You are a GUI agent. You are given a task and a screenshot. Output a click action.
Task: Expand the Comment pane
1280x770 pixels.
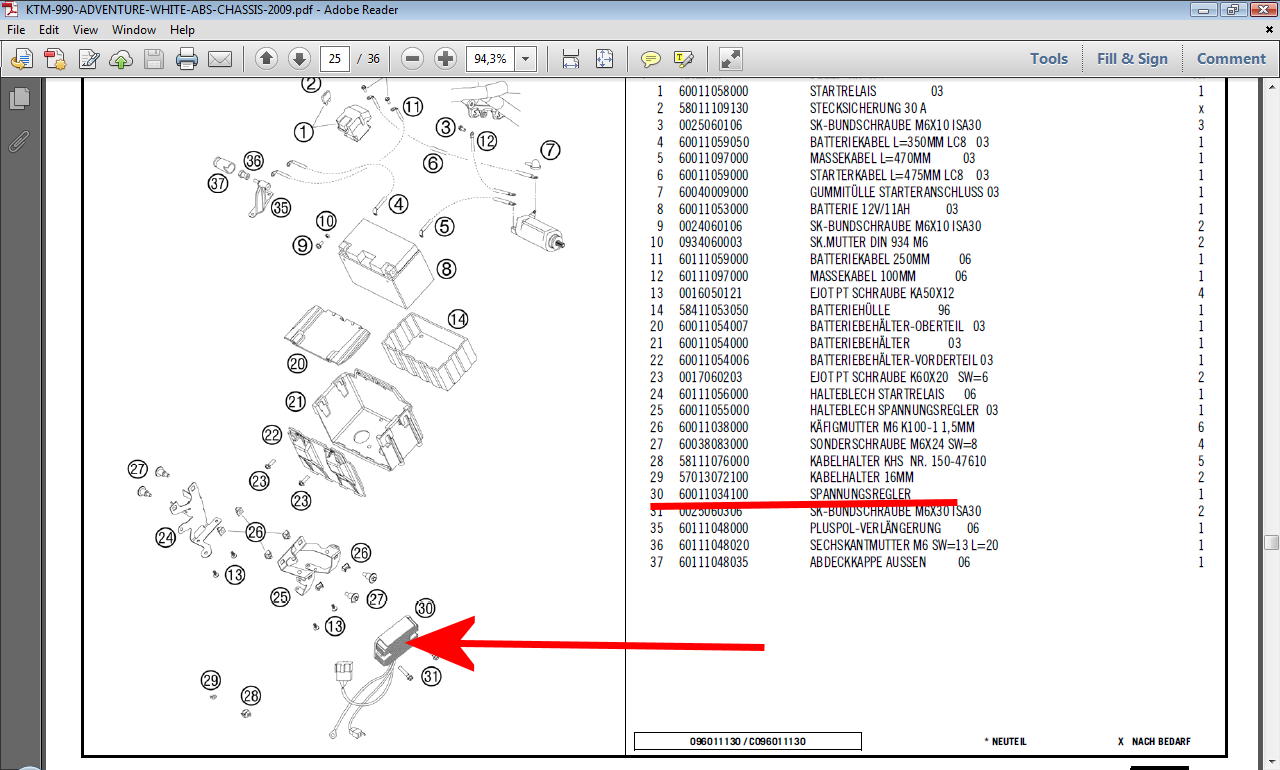point(1230,59)
